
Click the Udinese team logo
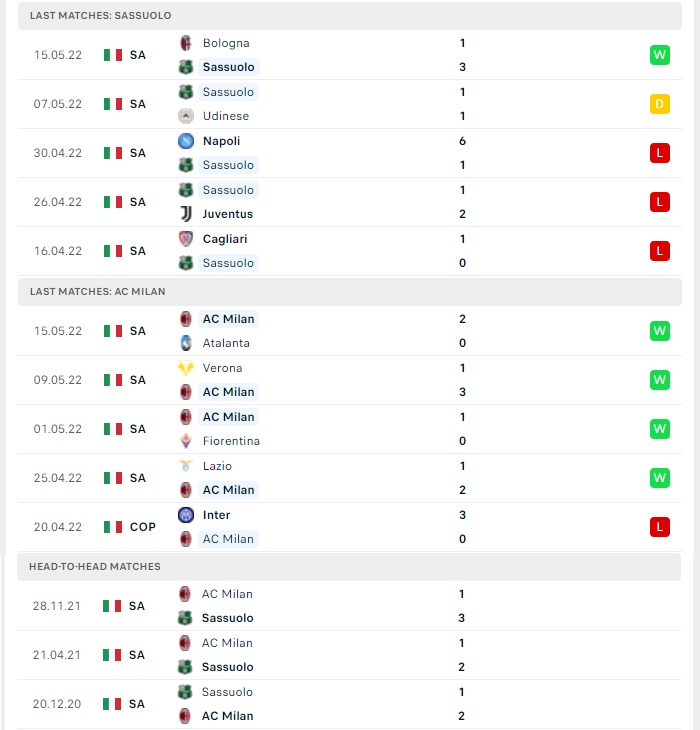tap(186, 116)
